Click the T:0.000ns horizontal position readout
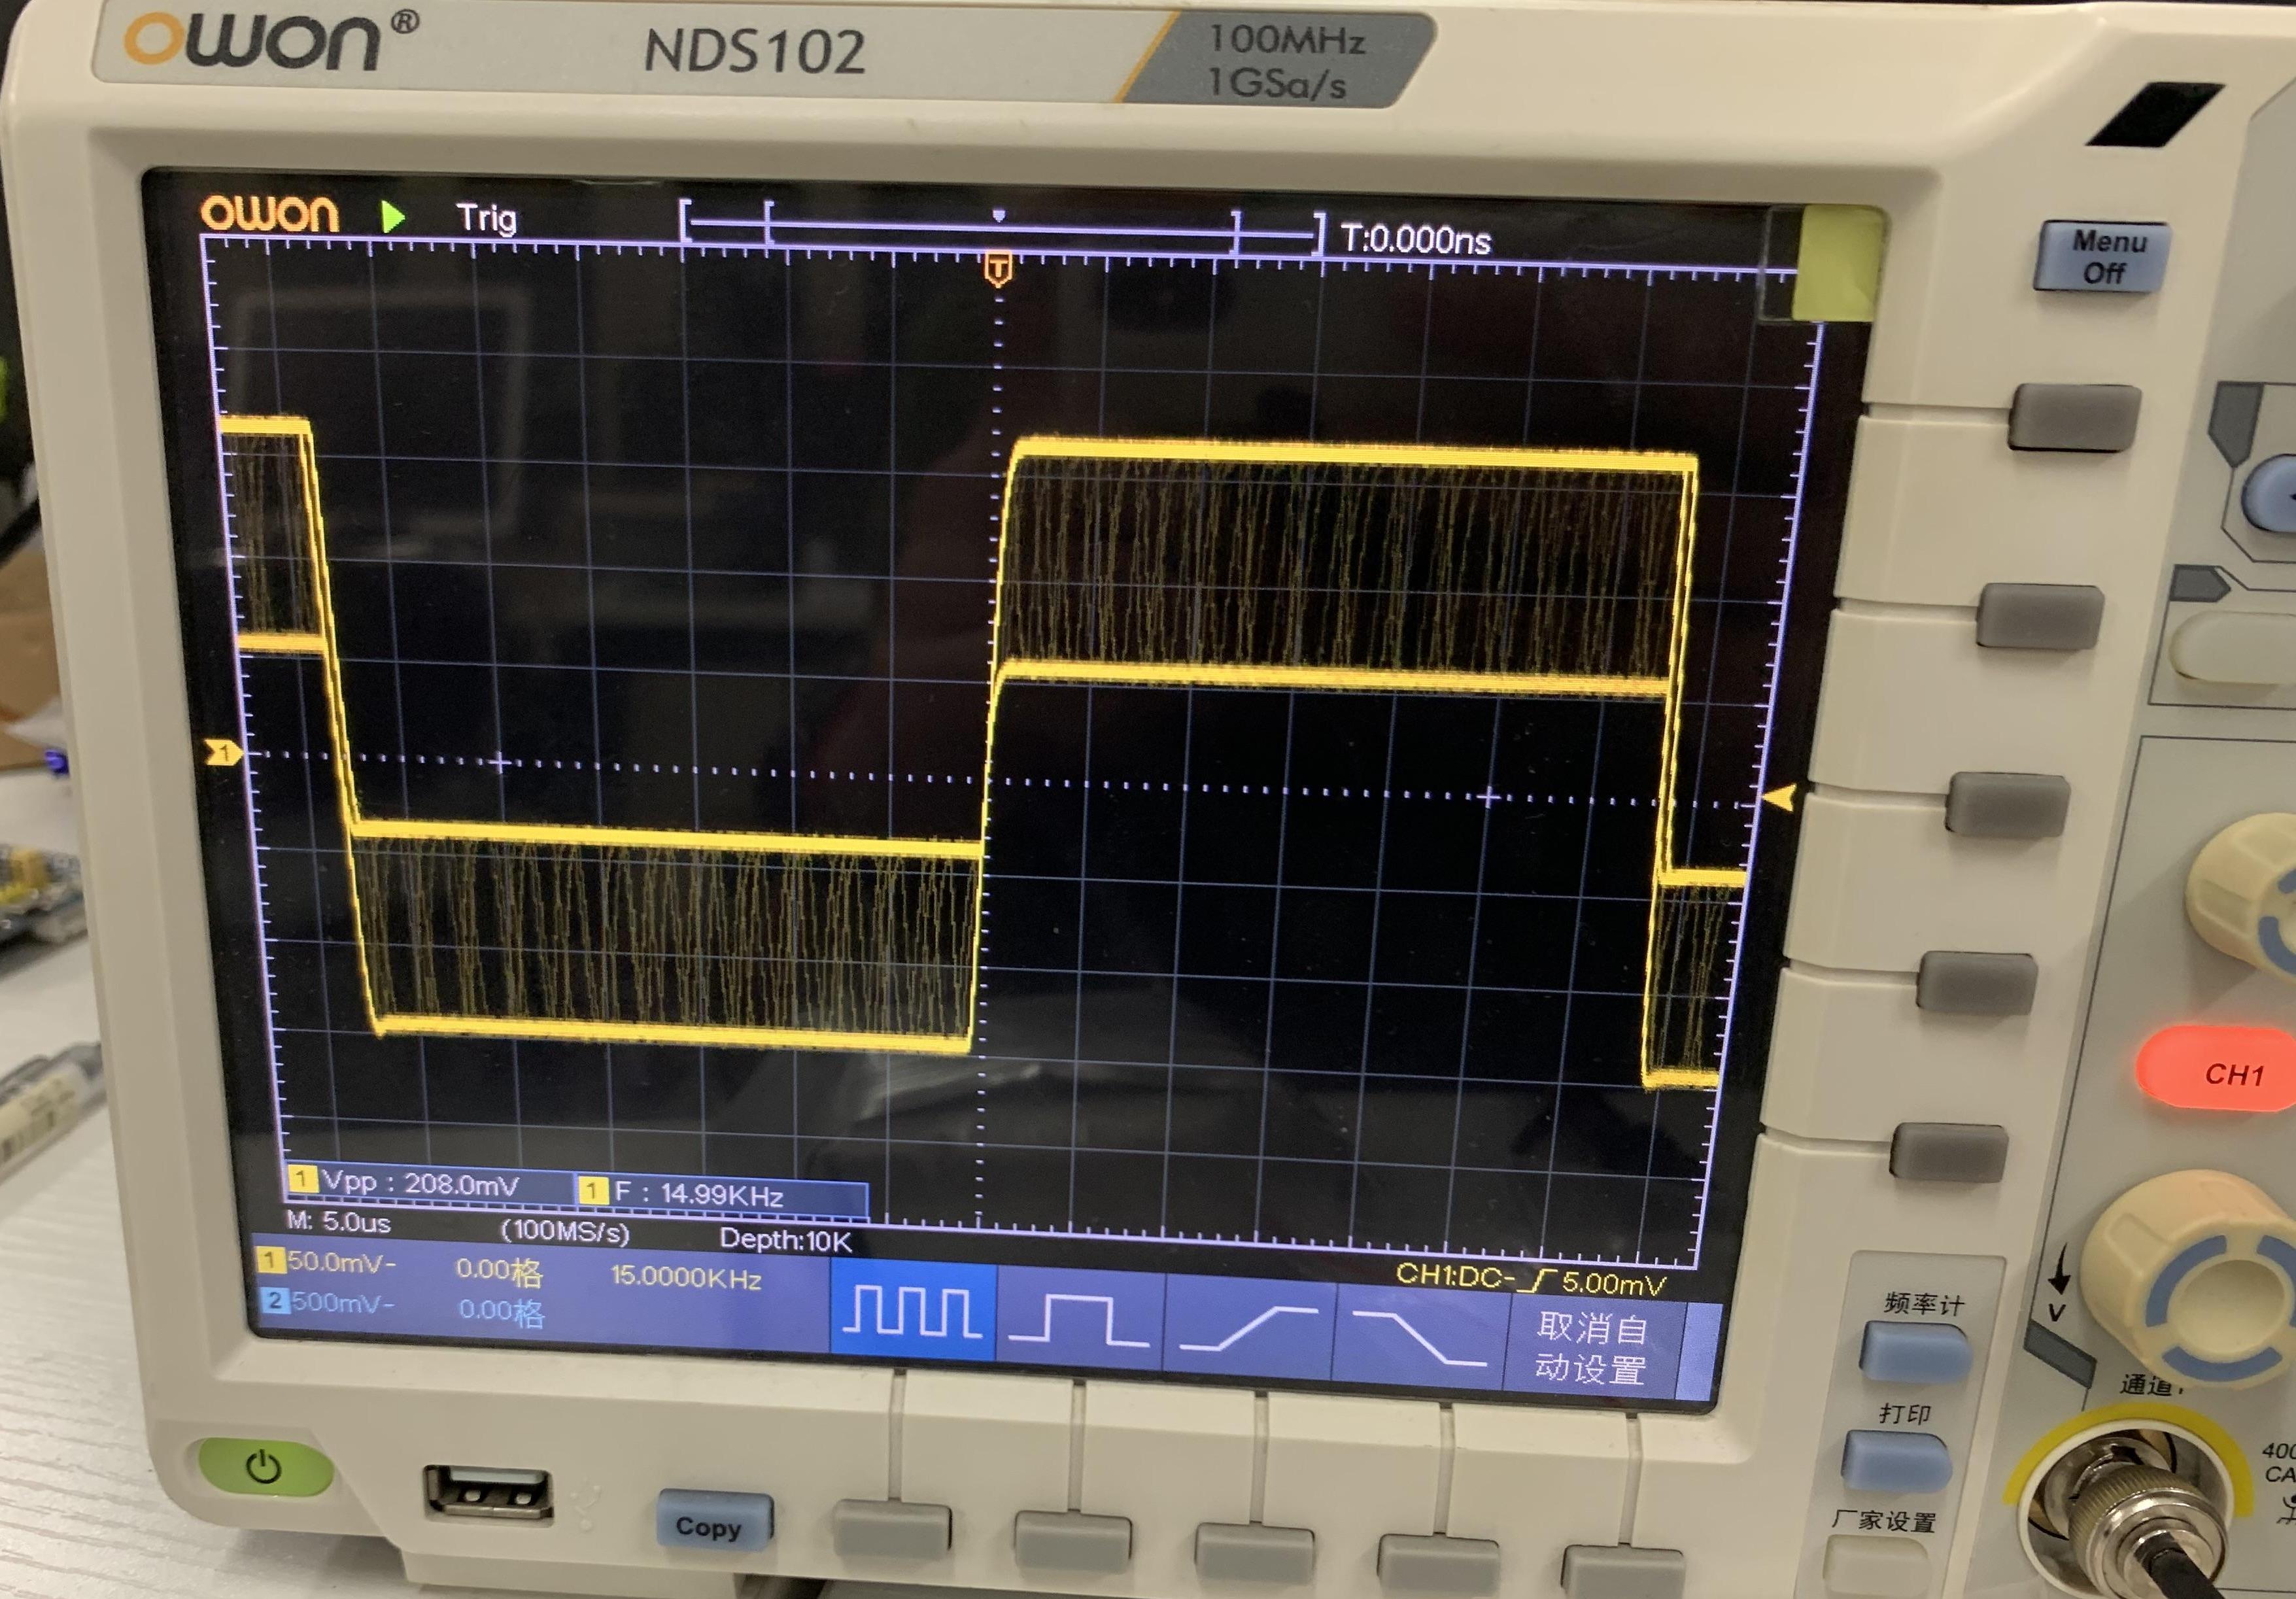Viewport: 2296px width, 1599px height. [1415, 240]
